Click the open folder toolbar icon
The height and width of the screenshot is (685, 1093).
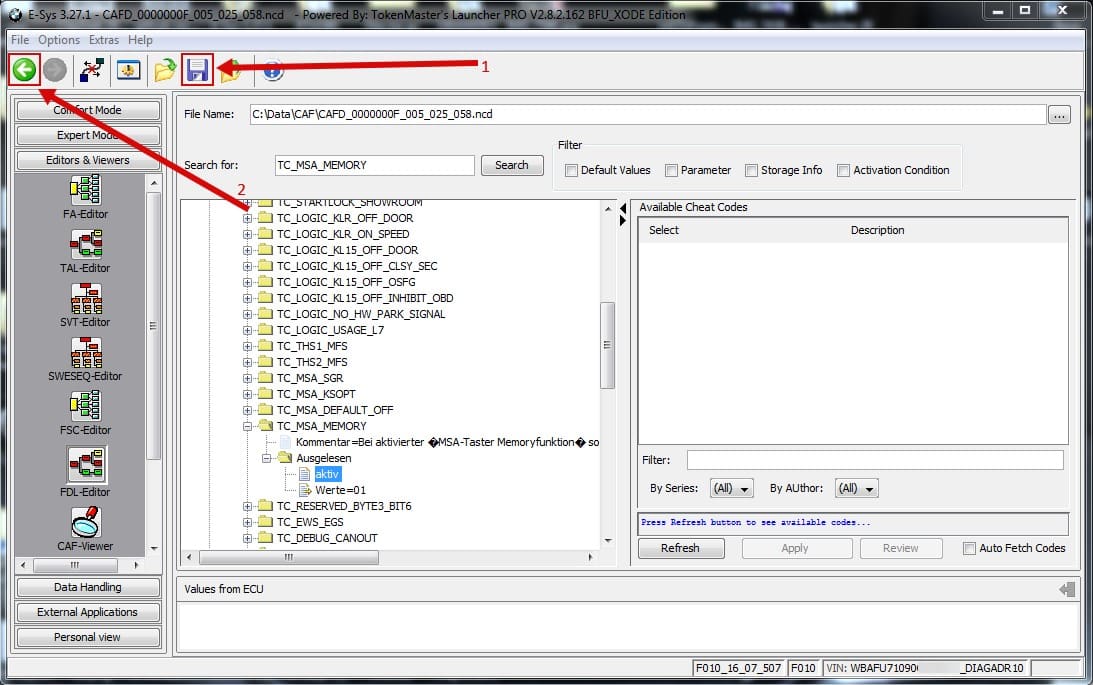pyautogui.click(x=165, y=70)
